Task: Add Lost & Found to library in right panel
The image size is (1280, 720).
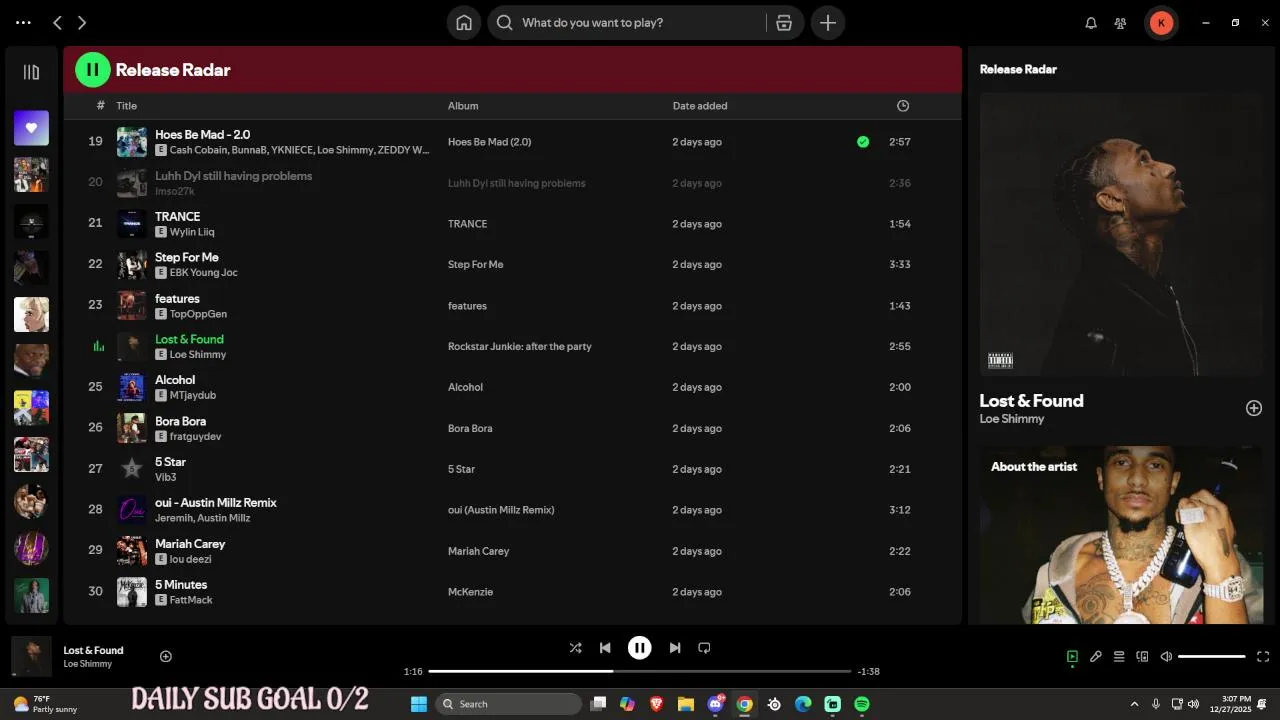Action: [1254, 408]
